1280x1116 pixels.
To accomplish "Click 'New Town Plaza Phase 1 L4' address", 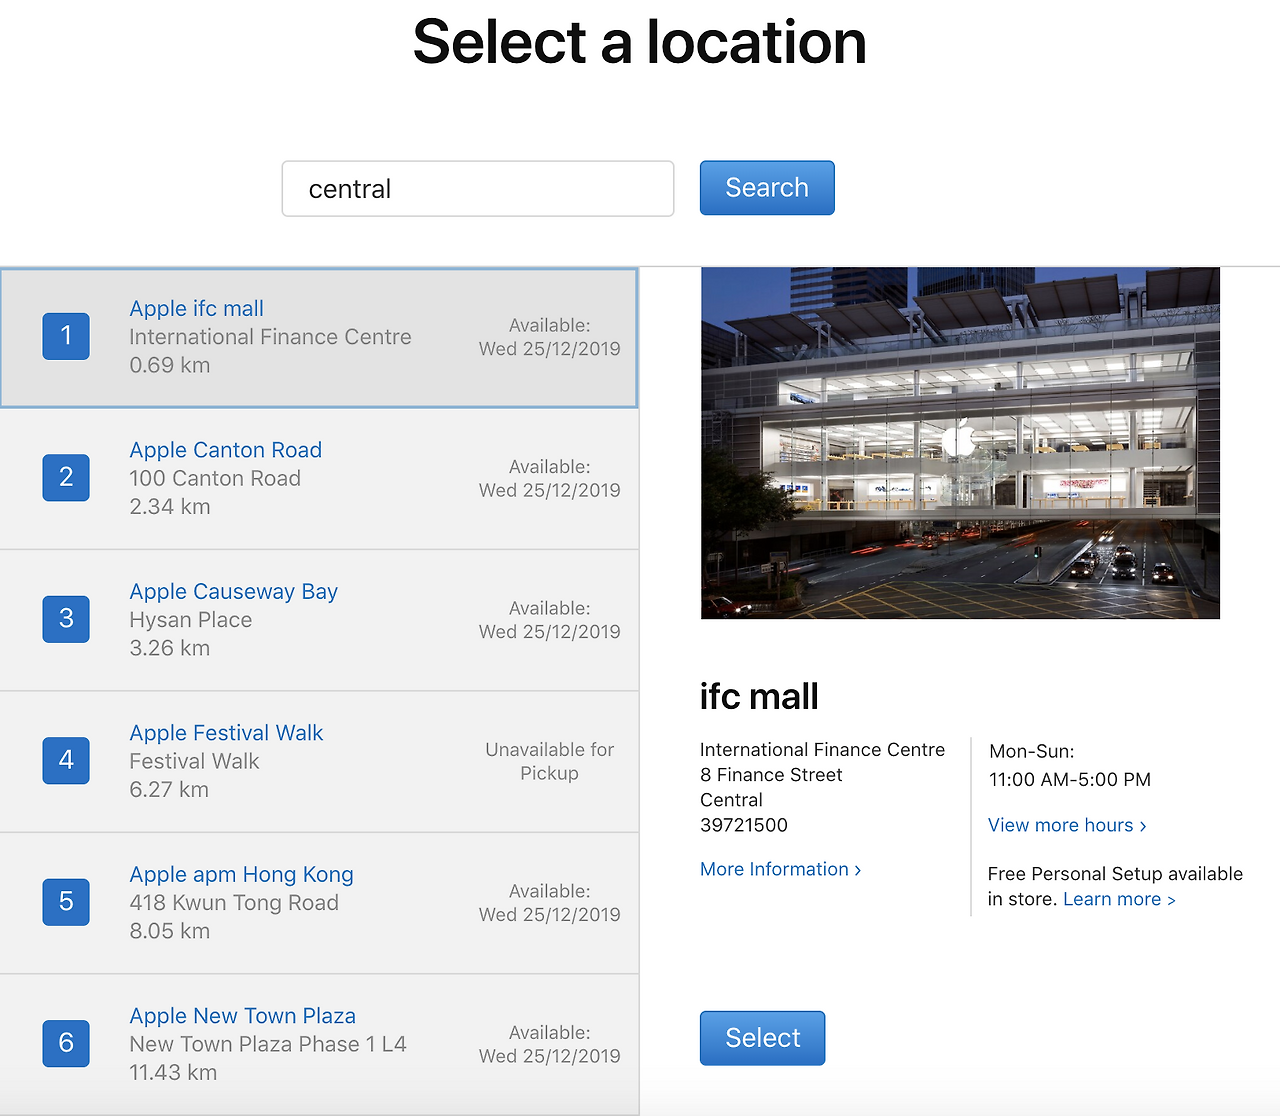I will coord(268,1045).
